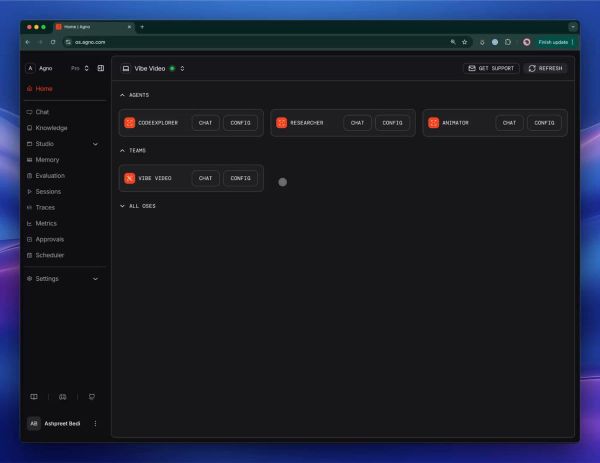Screen dimensions: 600x463
Task: Click the Researcher agent icon
Action: tap(282, 123)
